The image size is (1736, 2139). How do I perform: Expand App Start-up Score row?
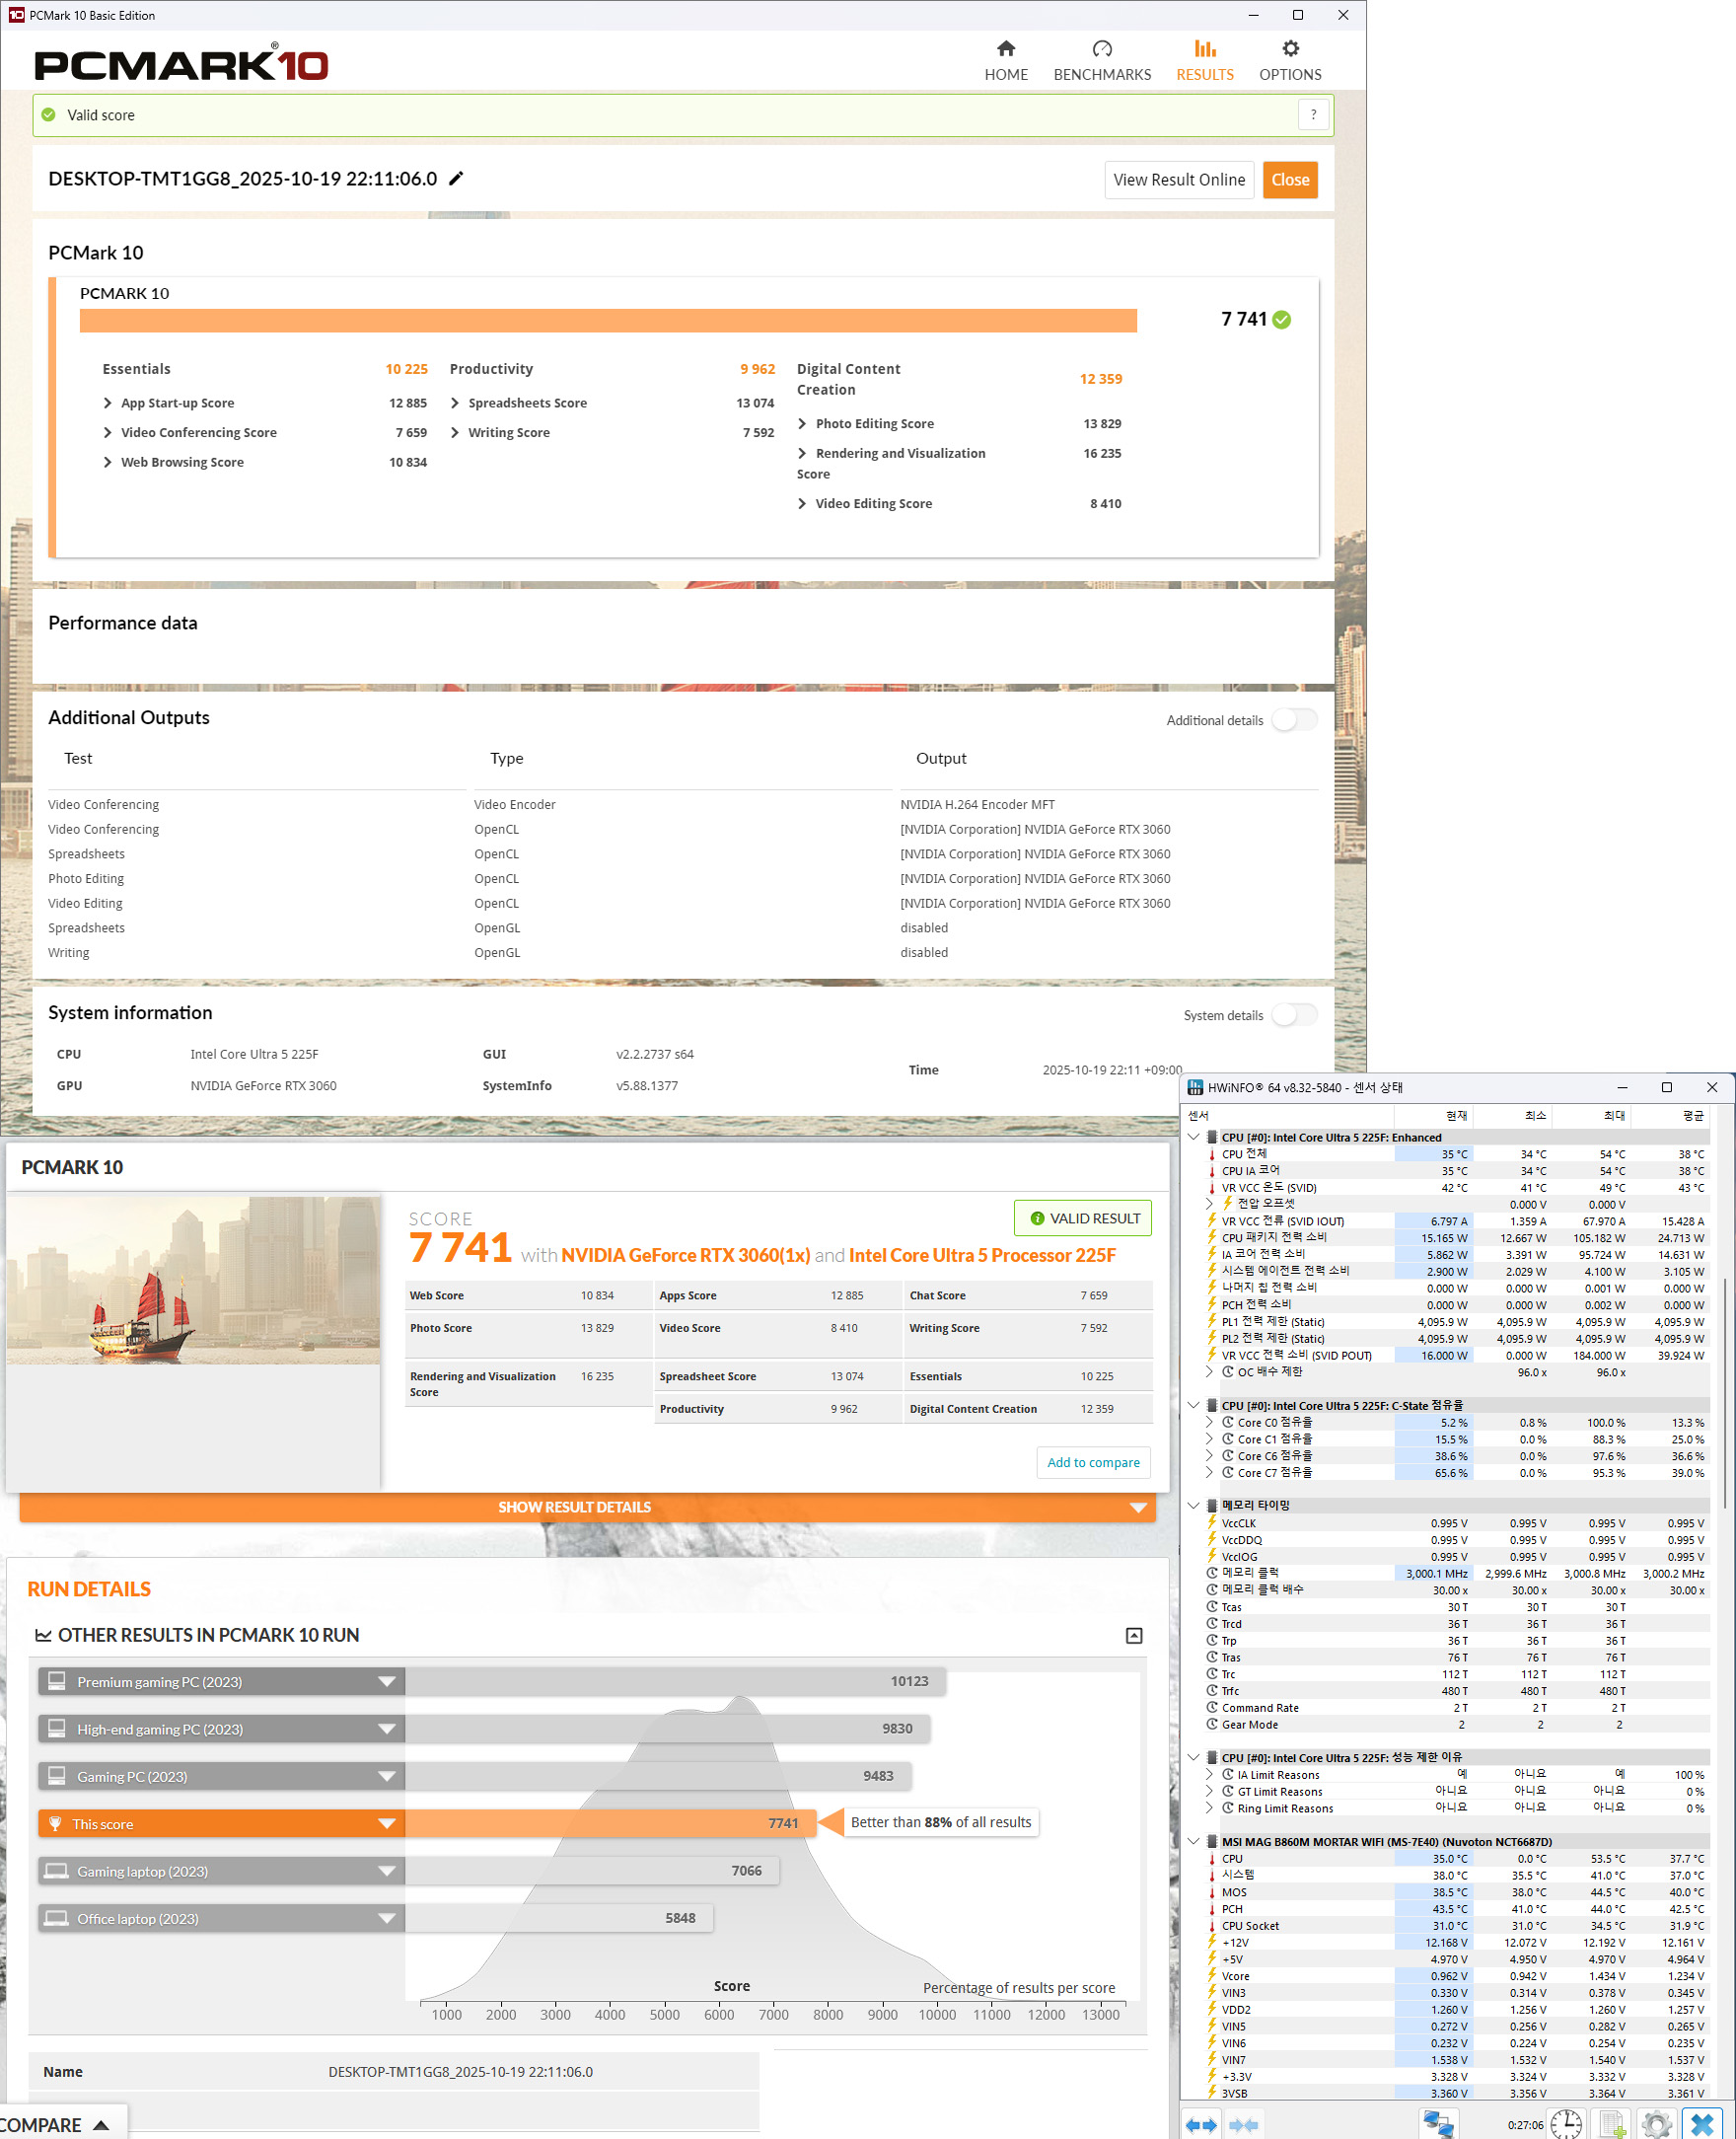coord(108,403)
